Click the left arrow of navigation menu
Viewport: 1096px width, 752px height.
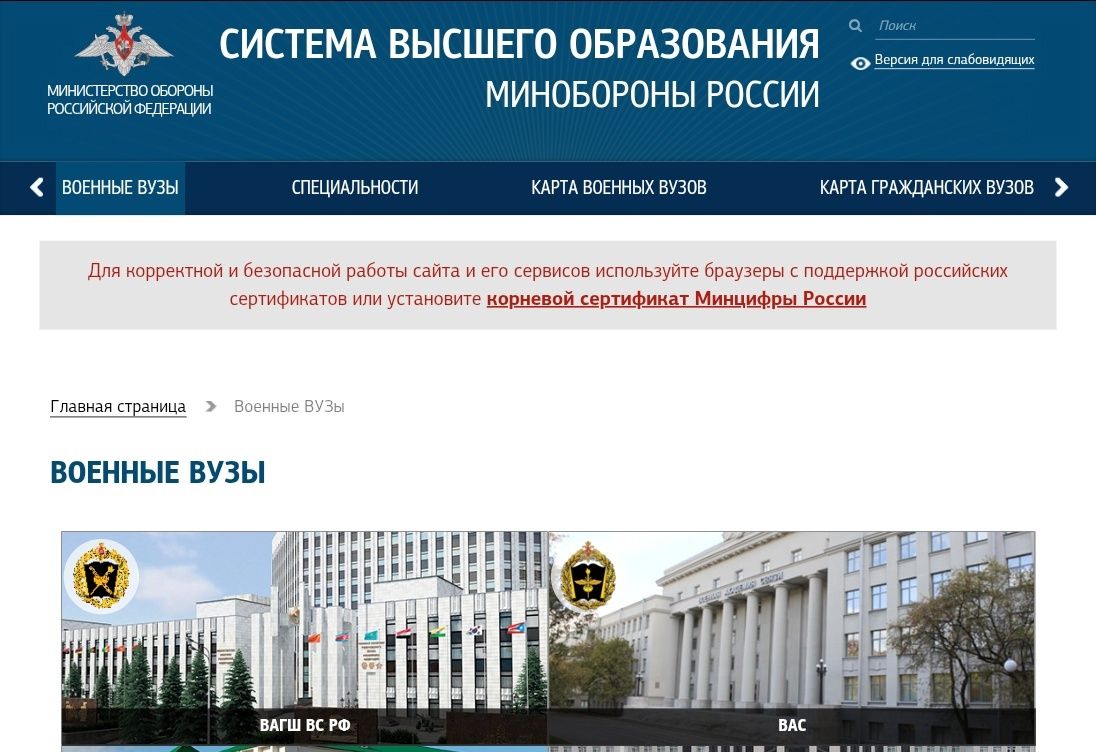point(37,187)
